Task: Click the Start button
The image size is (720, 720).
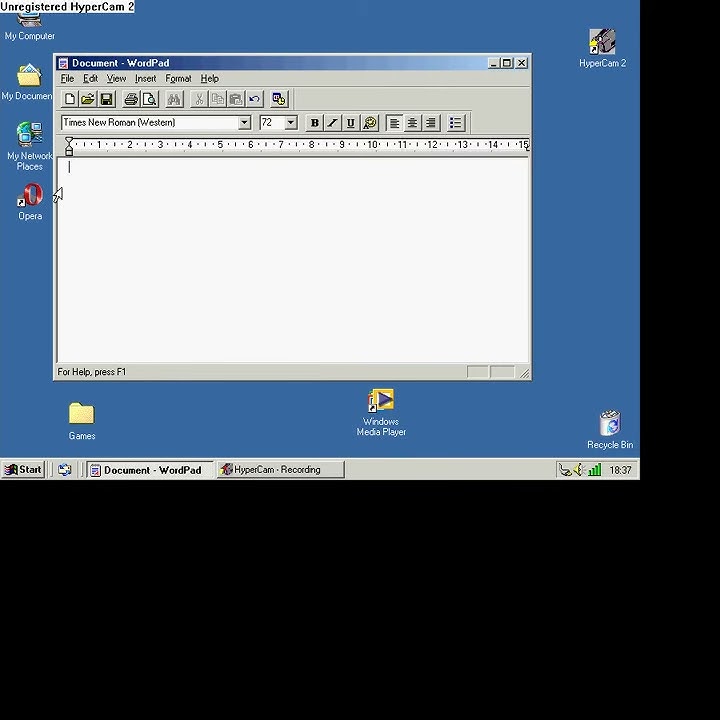Action: 23,469
